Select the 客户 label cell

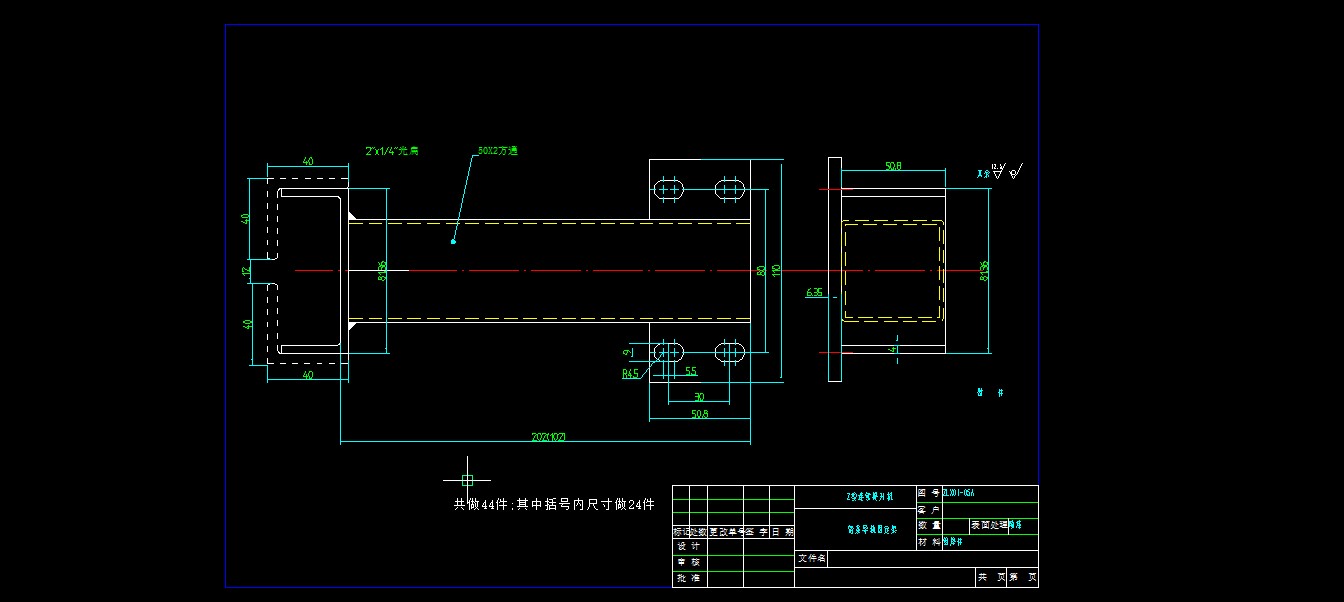[929, 510]
